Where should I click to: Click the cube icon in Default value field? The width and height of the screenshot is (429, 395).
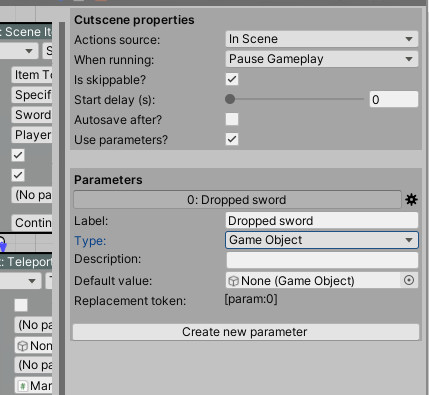click(233, 281)
